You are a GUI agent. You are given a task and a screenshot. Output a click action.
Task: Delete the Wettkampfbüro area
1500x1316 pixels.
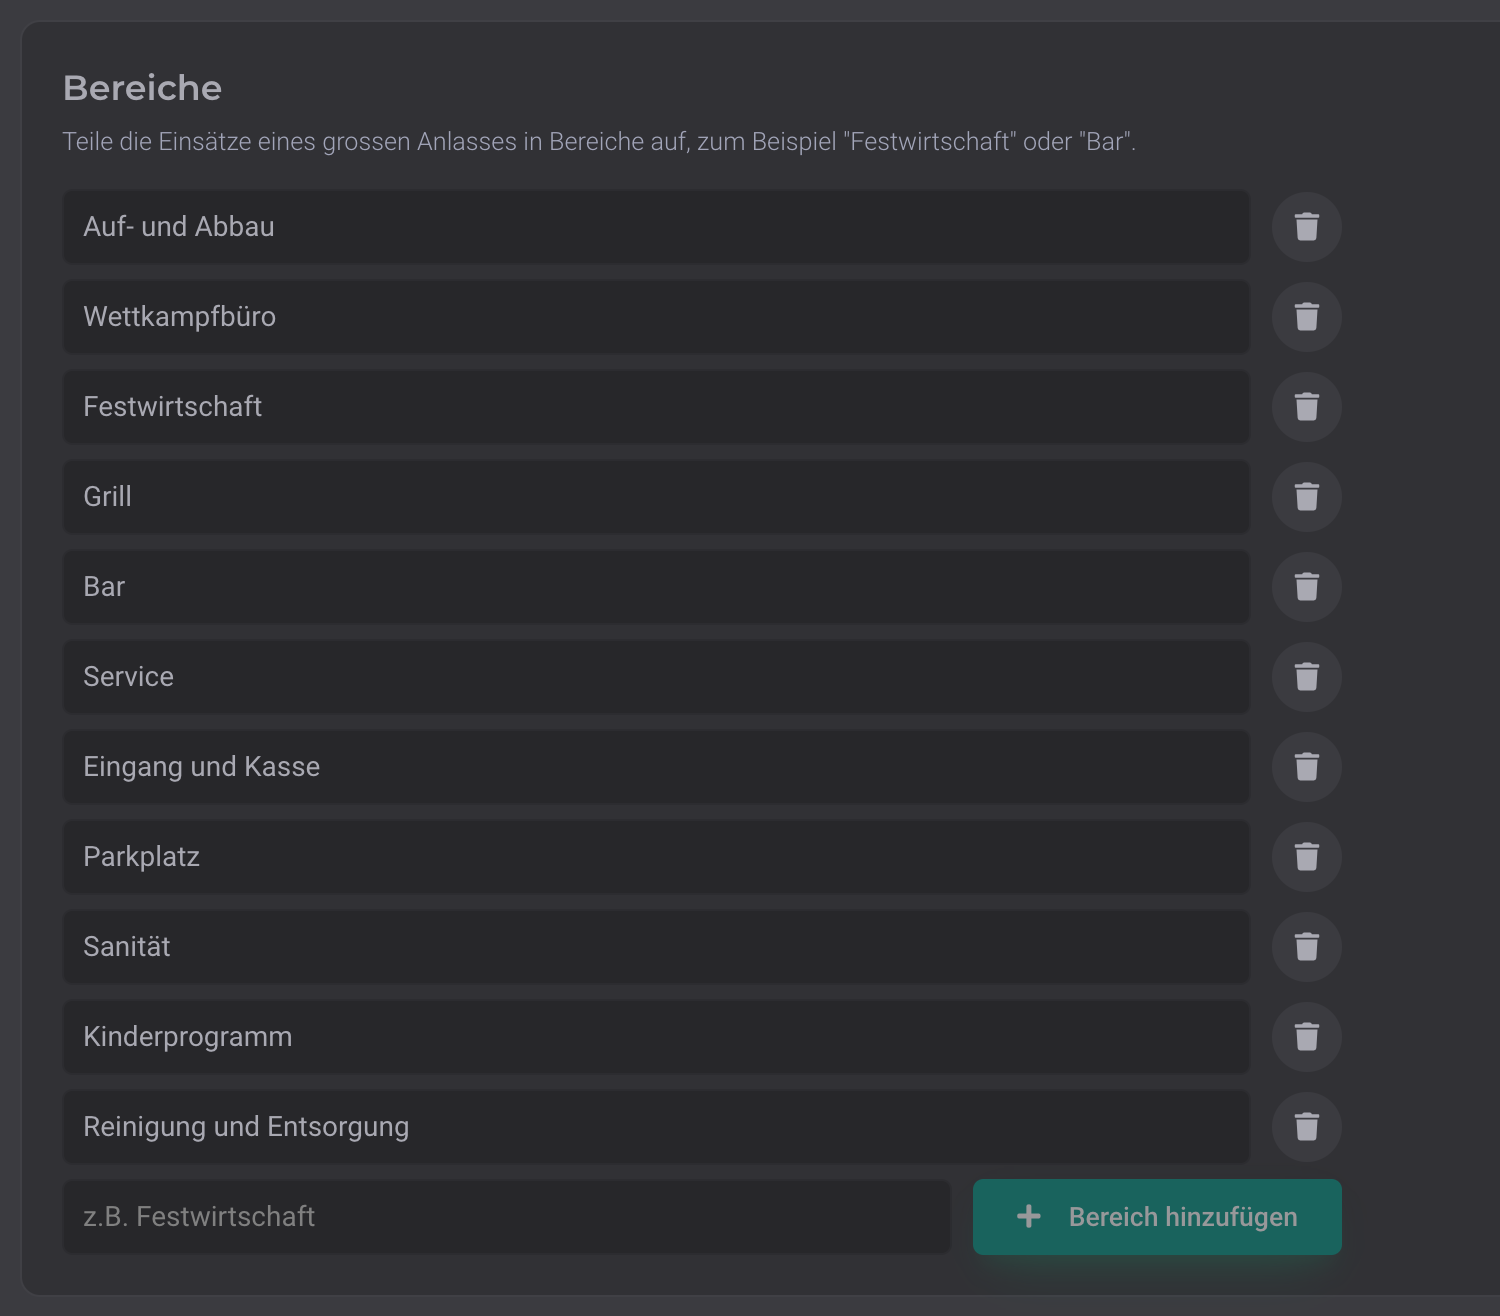pyautogui.click(x=1306, y=317)
